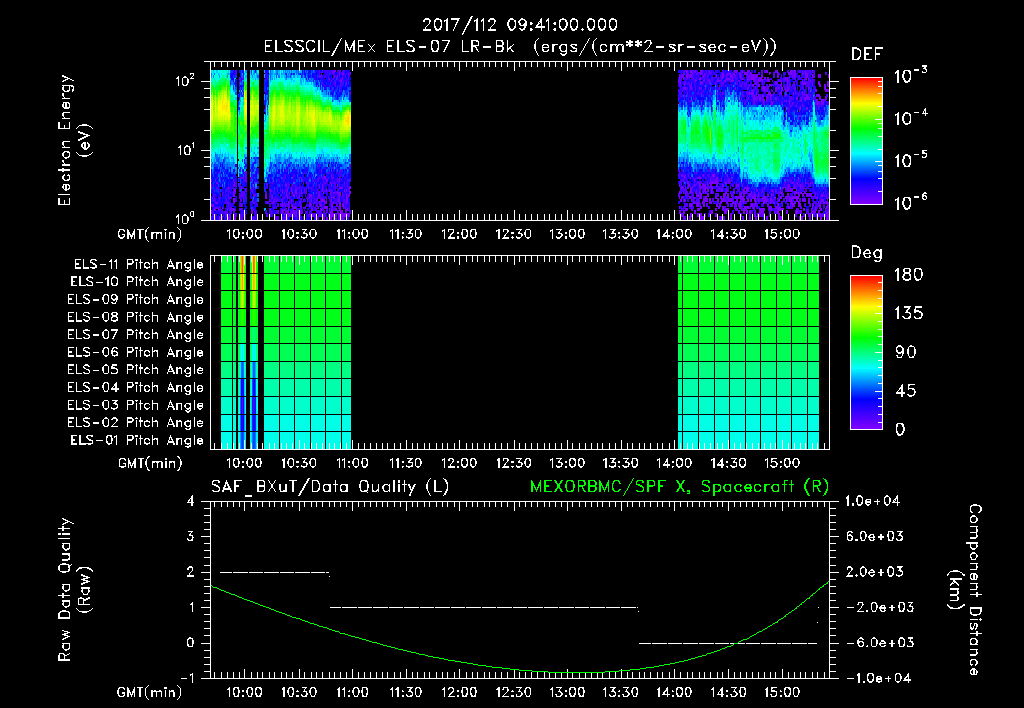Image resolution: width=1024 pixels, height=708 pixels.
Task: Click the timestamp title '2017/112 09:41:00.000'
Action: coord(520,25)
